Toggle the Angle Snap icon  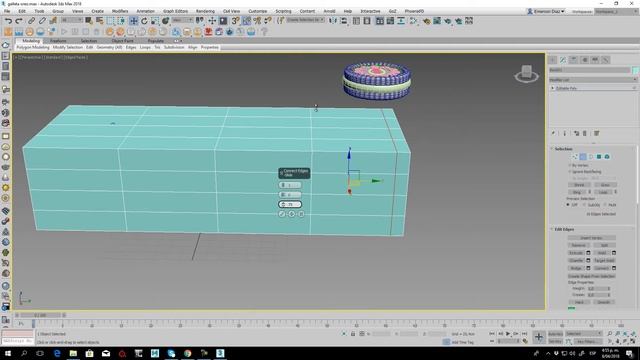[x=247, y=21]
